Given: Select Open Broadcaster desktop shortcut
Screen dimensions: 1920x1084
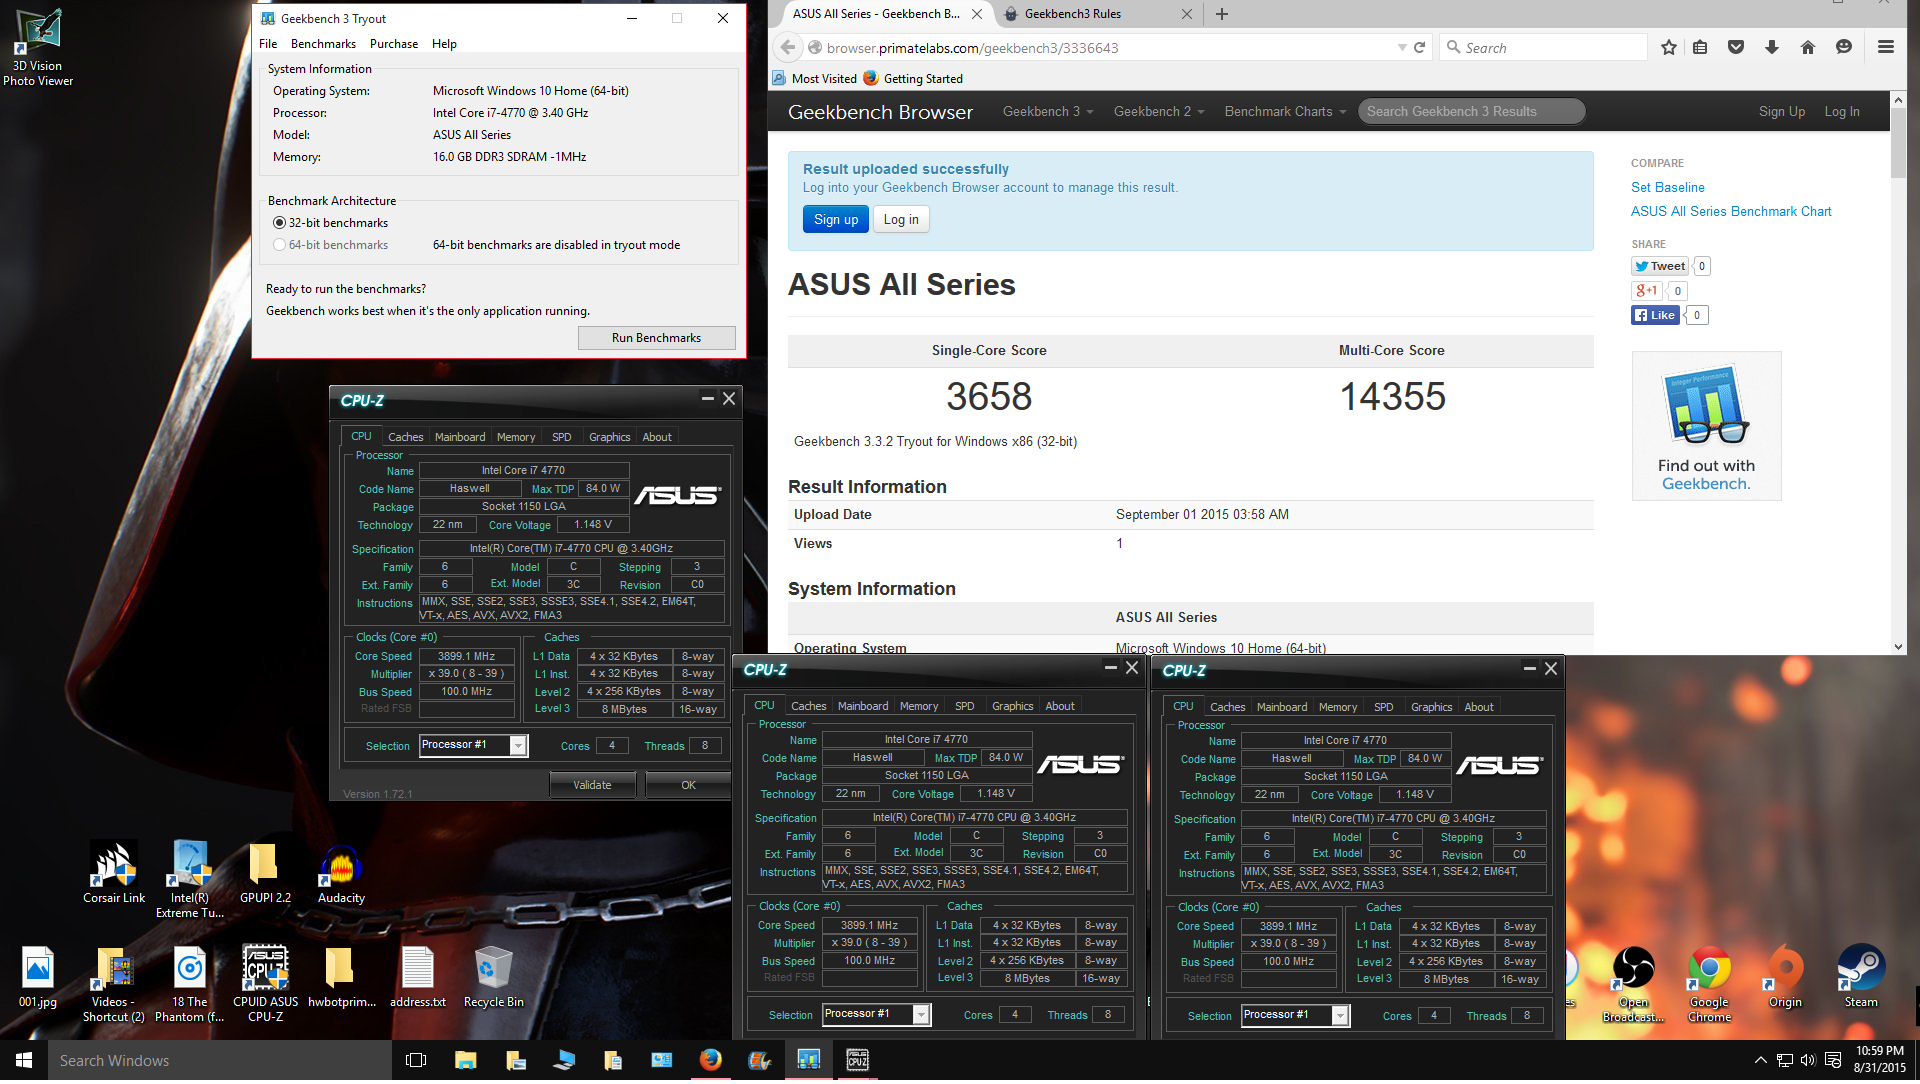Looking at the screenshot, I should click(1633, 985).
